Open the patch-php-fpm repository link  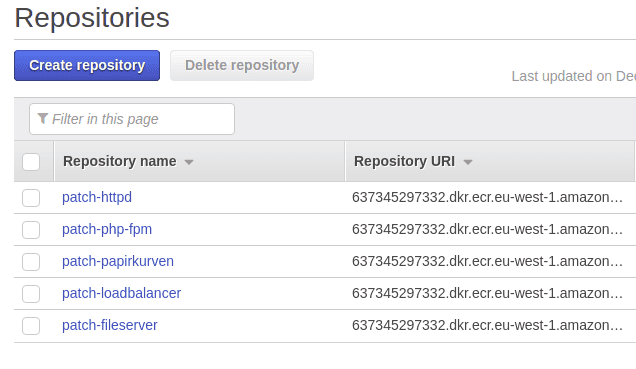click(x=107, y=229)
